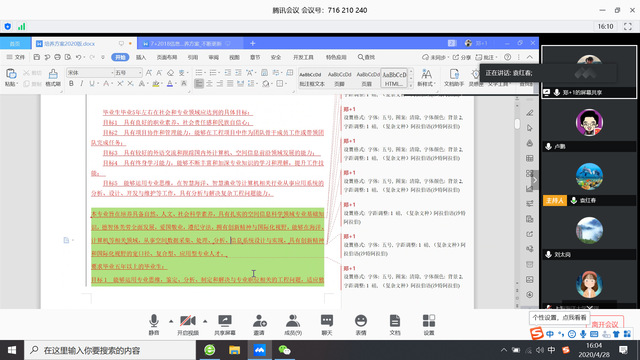640x360 pixels.
Task: Open share screen option
Action: click(225, 324)
